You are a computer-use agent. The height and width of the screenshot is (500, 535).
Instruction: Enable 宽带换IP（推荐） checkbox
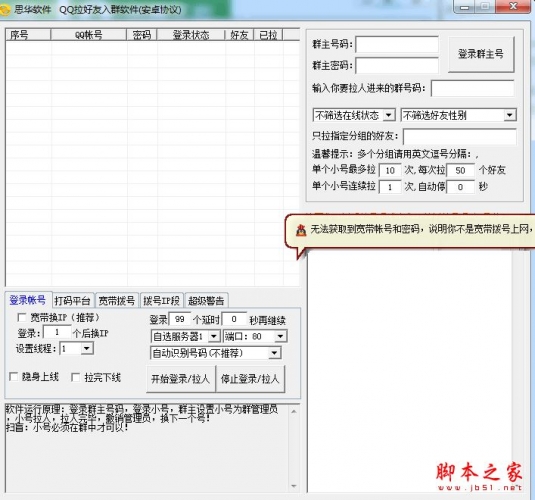pyautogui.click(x=22, y=317)
